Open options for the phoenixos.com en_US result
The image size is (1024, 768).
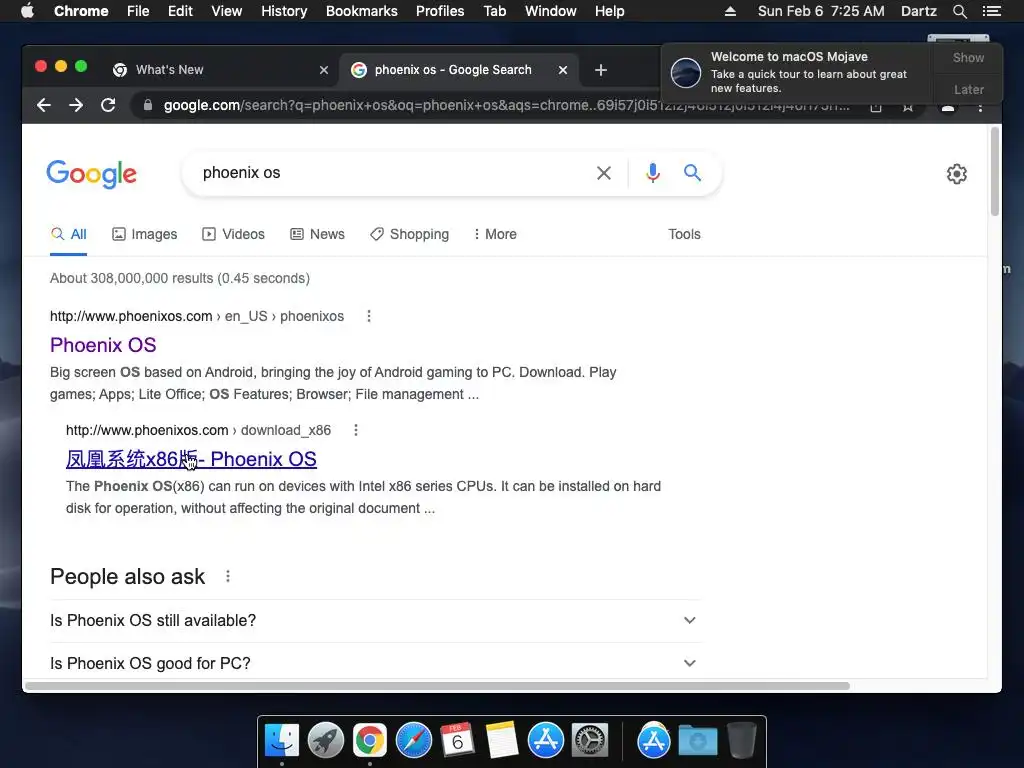(369, 316)
